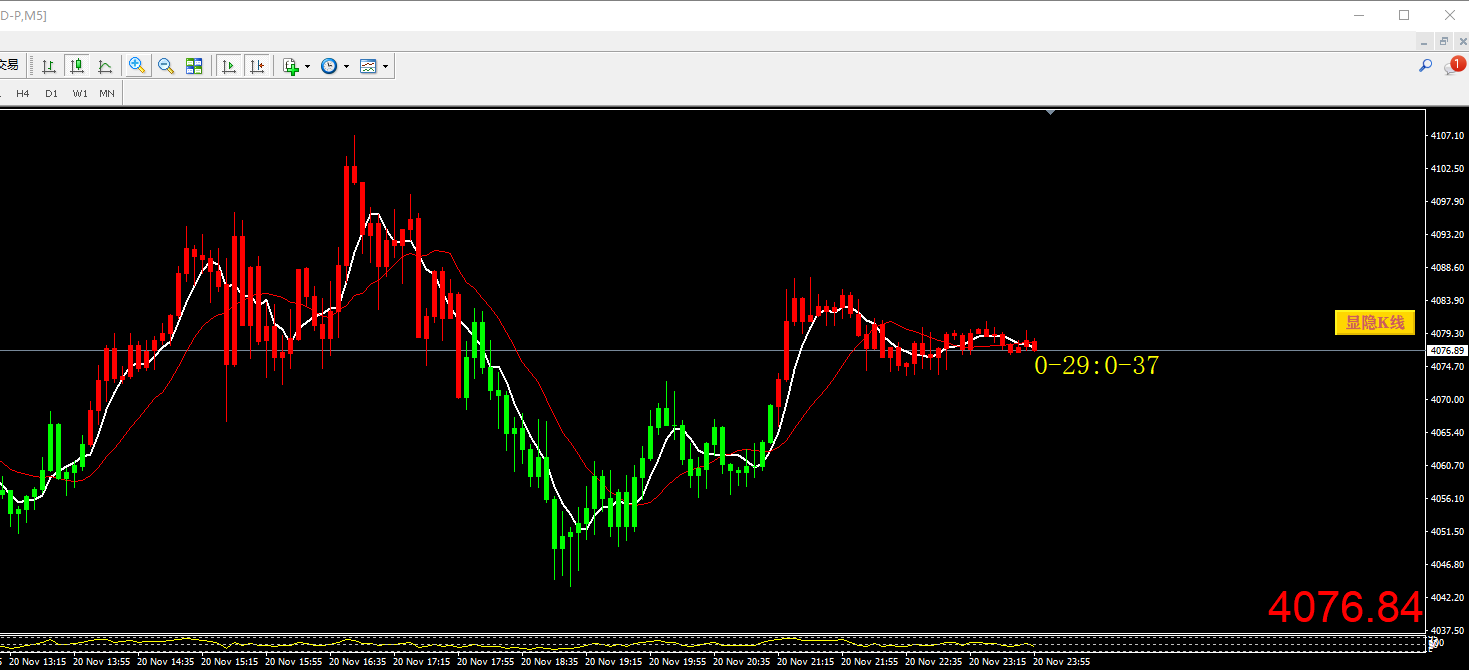Click the 20 Nov 23:55 time label

[1062, 662]
